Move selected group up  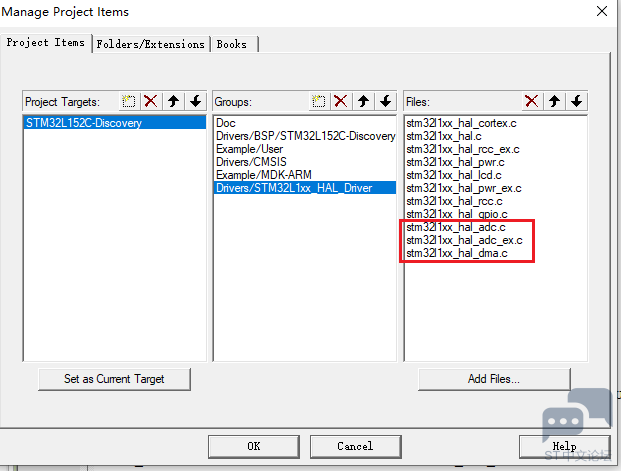point(364,101)
